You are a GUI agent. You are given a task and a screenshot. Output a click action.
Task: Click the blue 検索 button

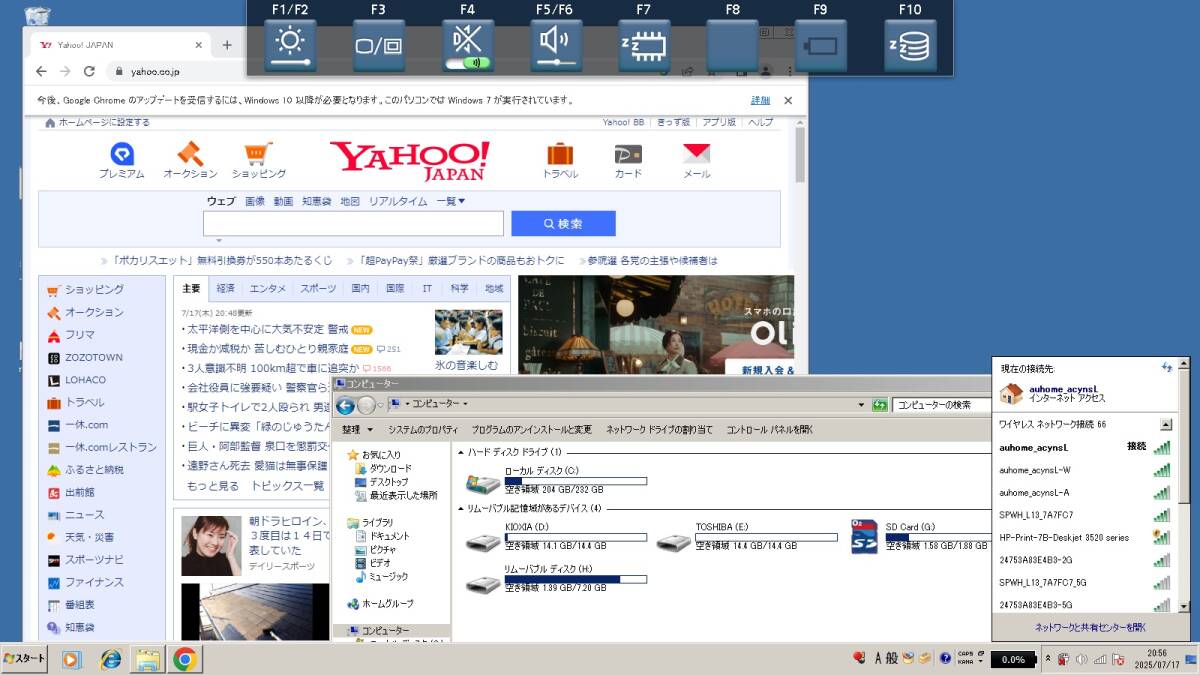[563, 224]
